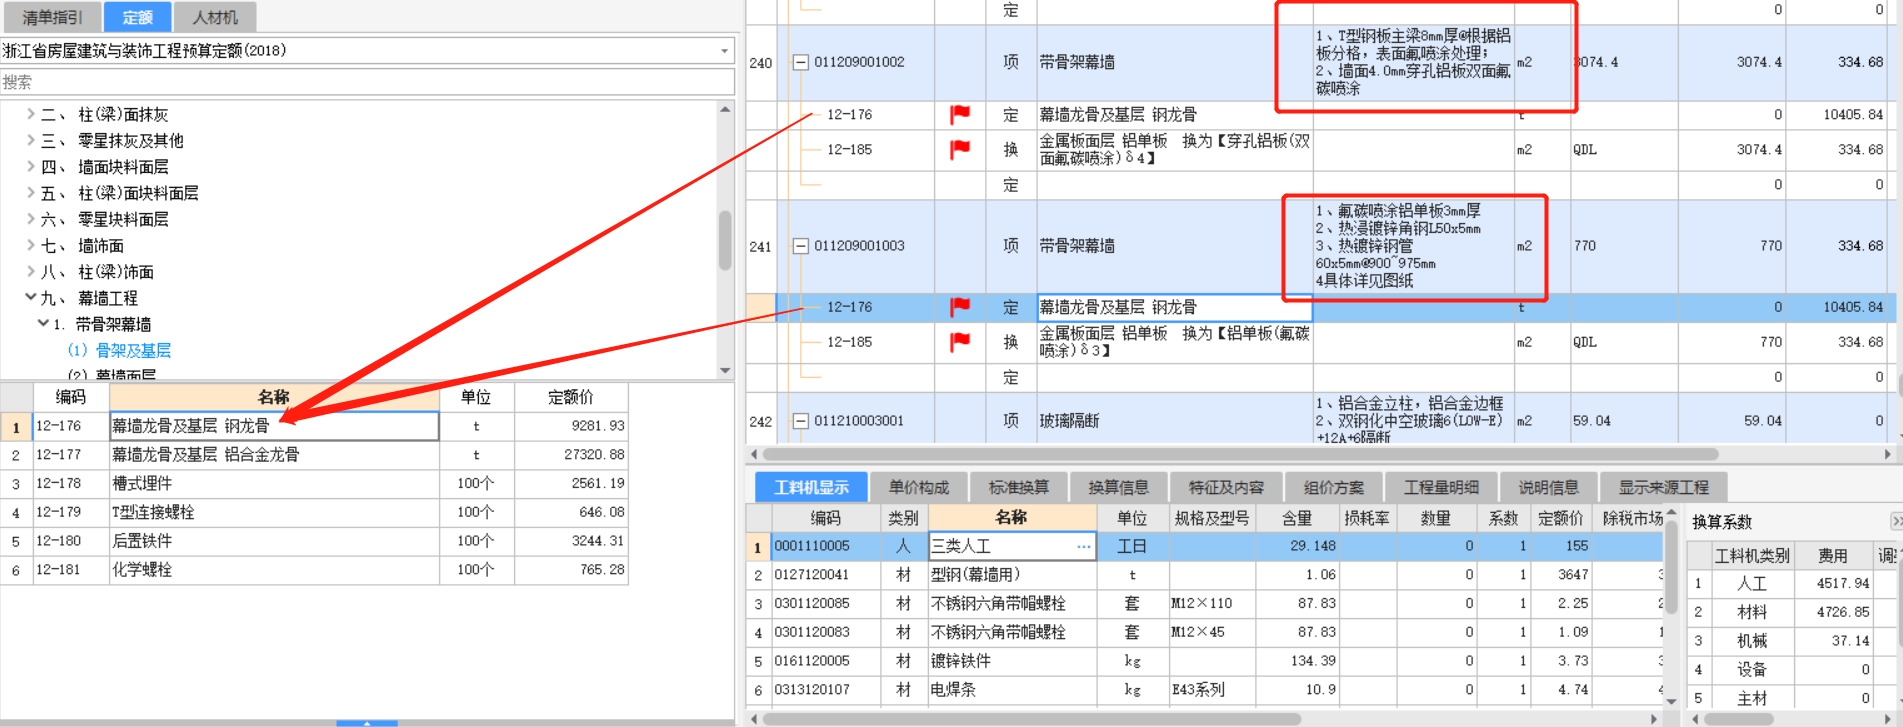Select the 机械 conversion coefficient row

1790,641
